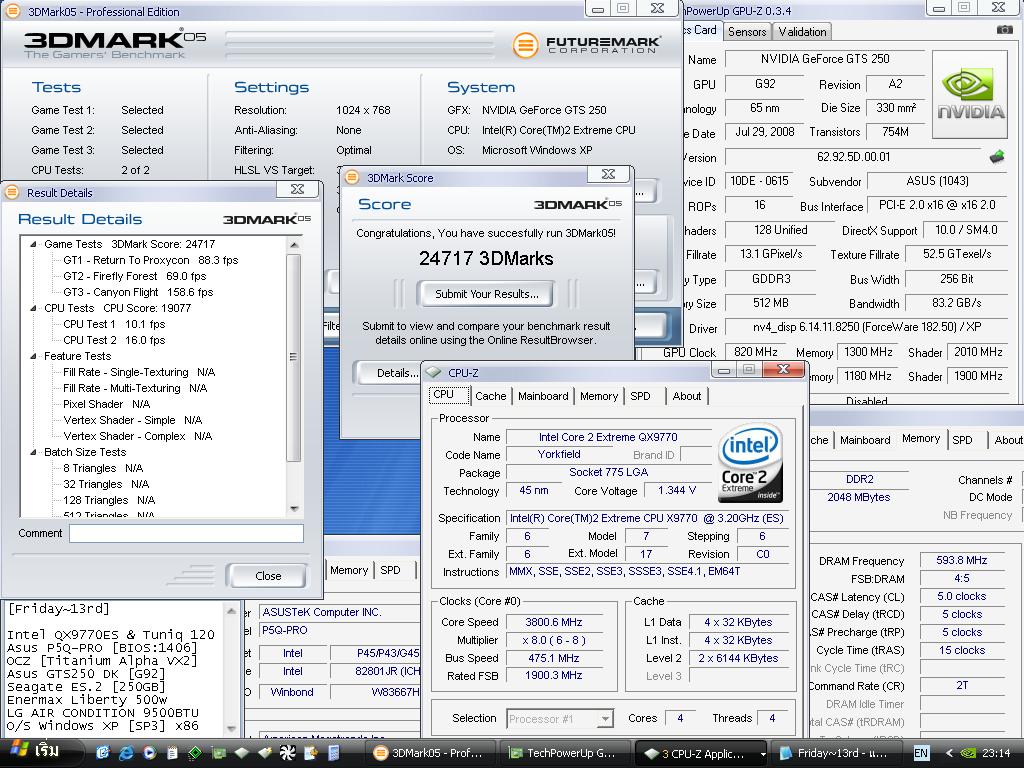The image size is (1024, 768).
Task: Switch to TechPowerUp GPU-Z taskbar button
Action: point(565,753)
